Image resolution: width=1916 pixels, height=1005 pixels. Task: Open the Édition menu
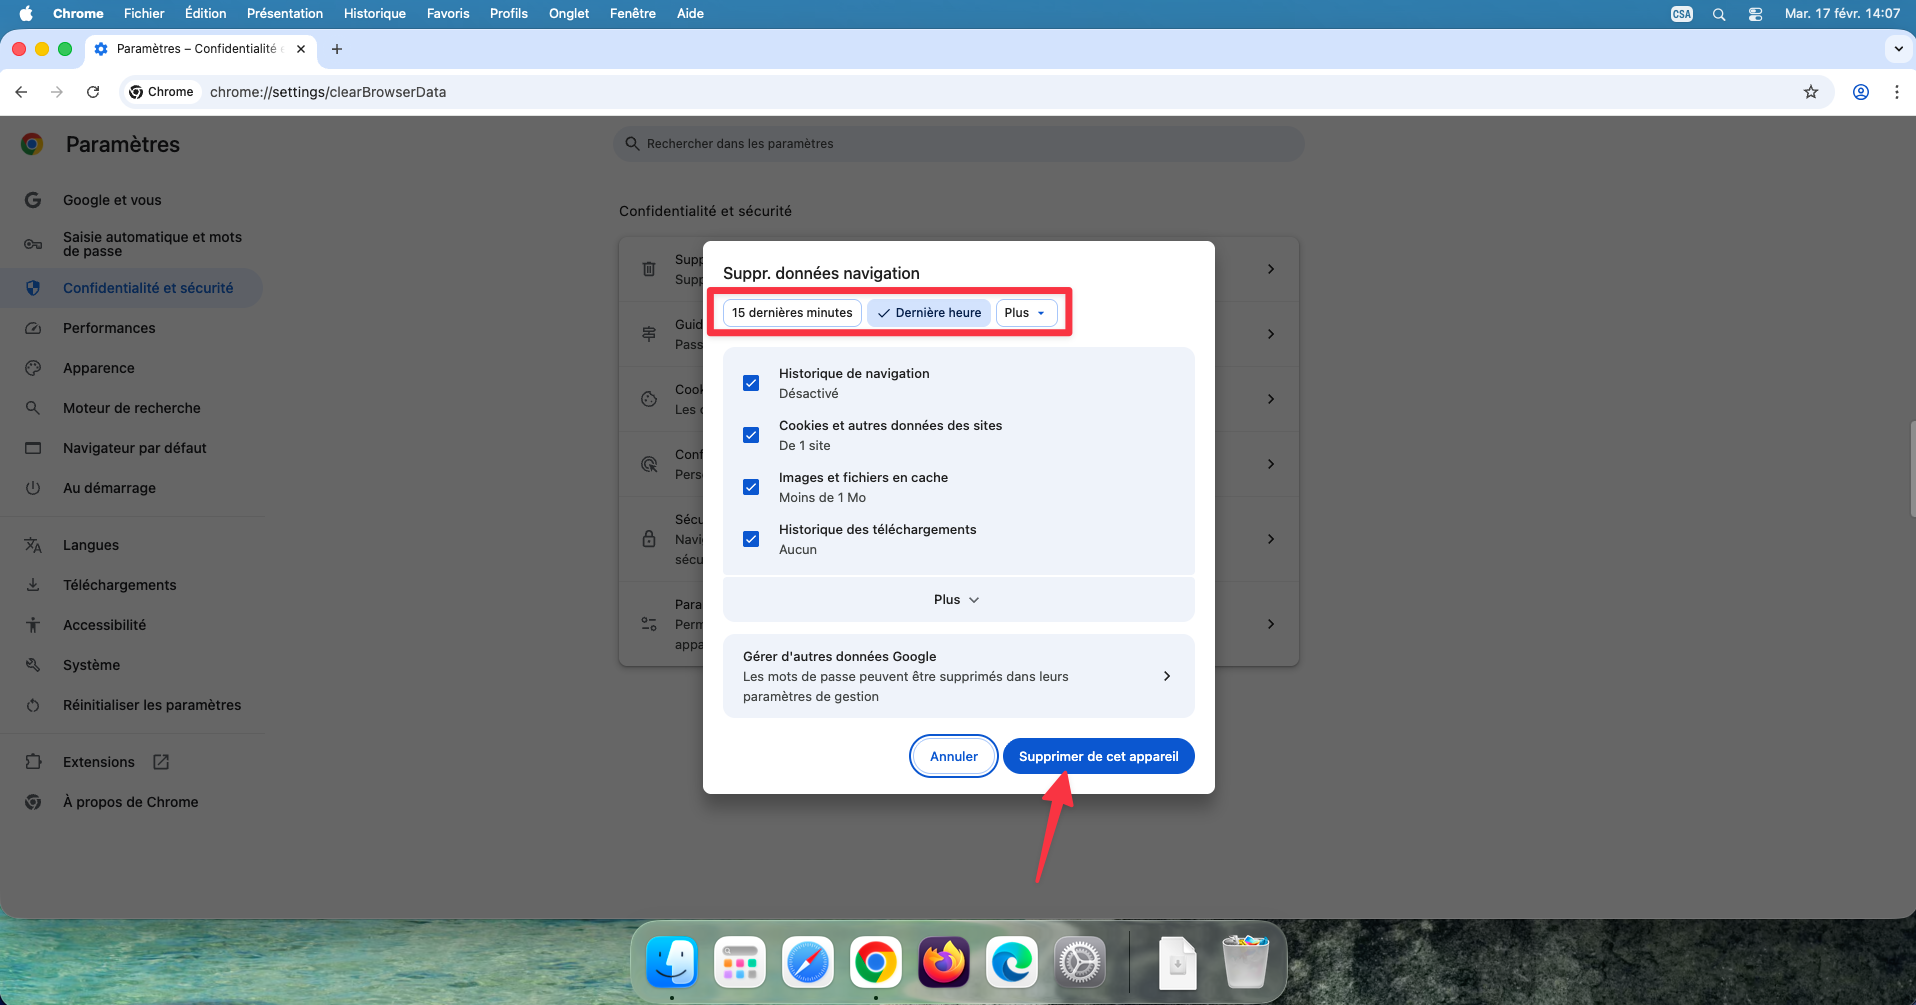(x=206, y=14)
